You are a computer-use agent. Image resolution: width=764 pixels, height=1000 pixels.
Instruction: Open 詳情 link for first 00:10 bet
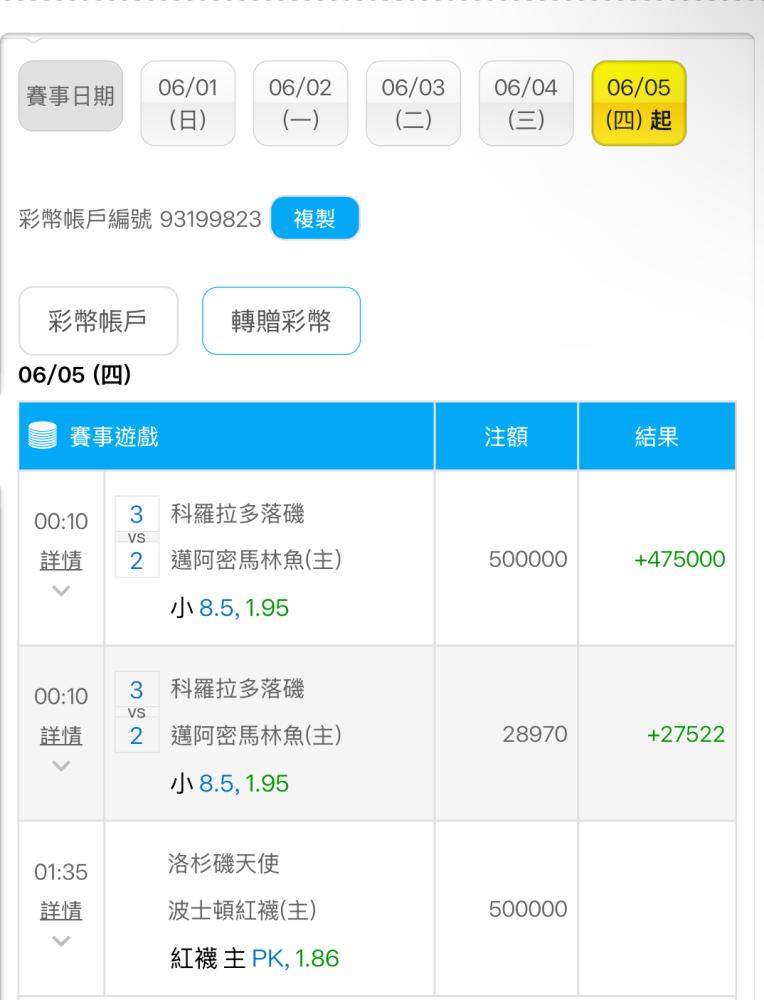[61, 561]
